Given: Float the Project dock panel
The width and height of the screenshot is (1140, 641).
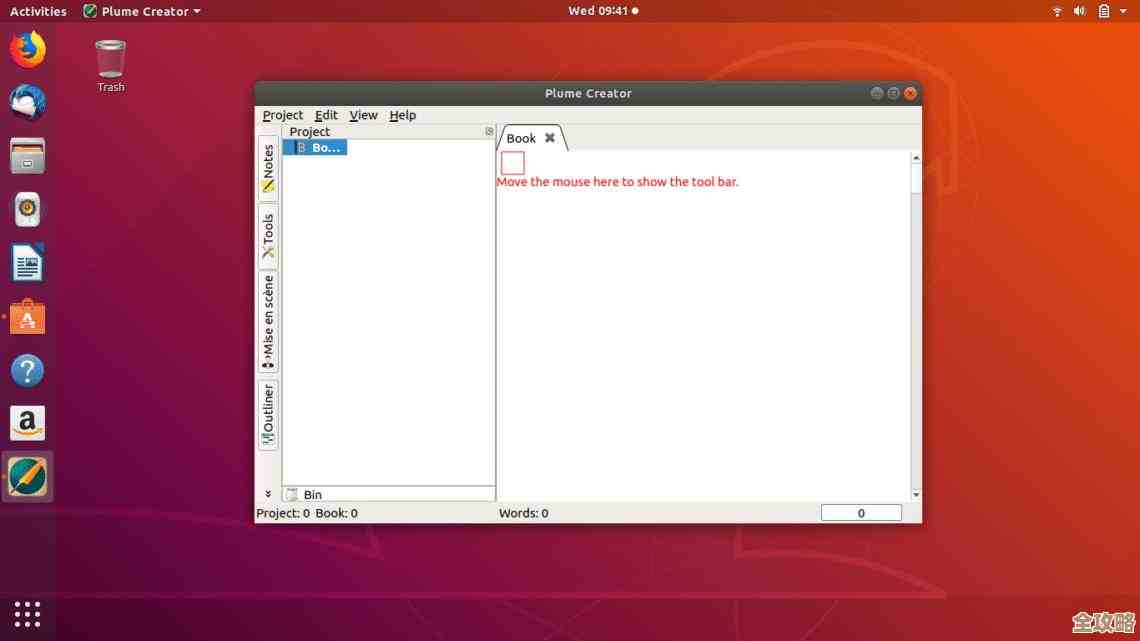Looking at the screenshot, I should 489,131.
